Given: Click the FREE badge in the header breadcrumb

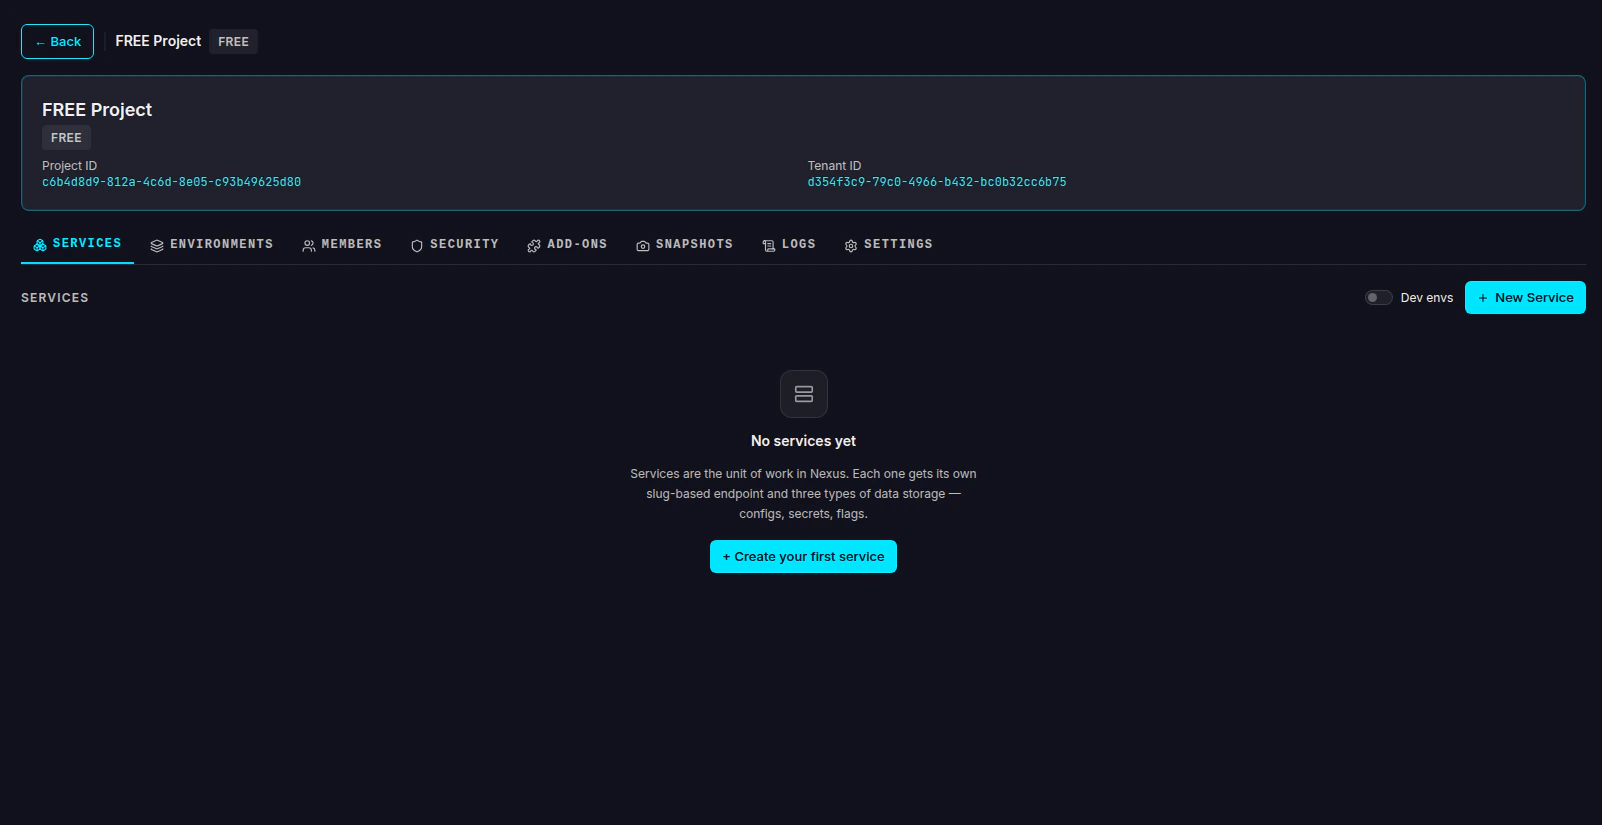Looking at the screenshot, I should tap(233, 42).
